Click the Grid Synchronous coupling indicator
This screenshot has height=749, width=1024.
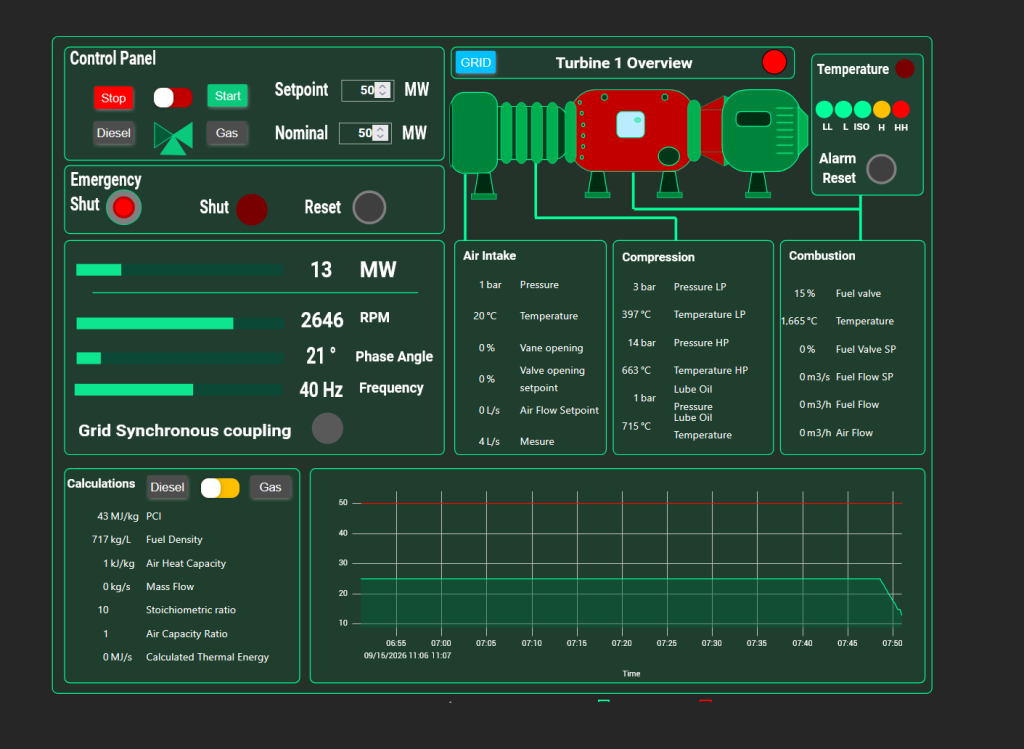(x=327, y=428)
